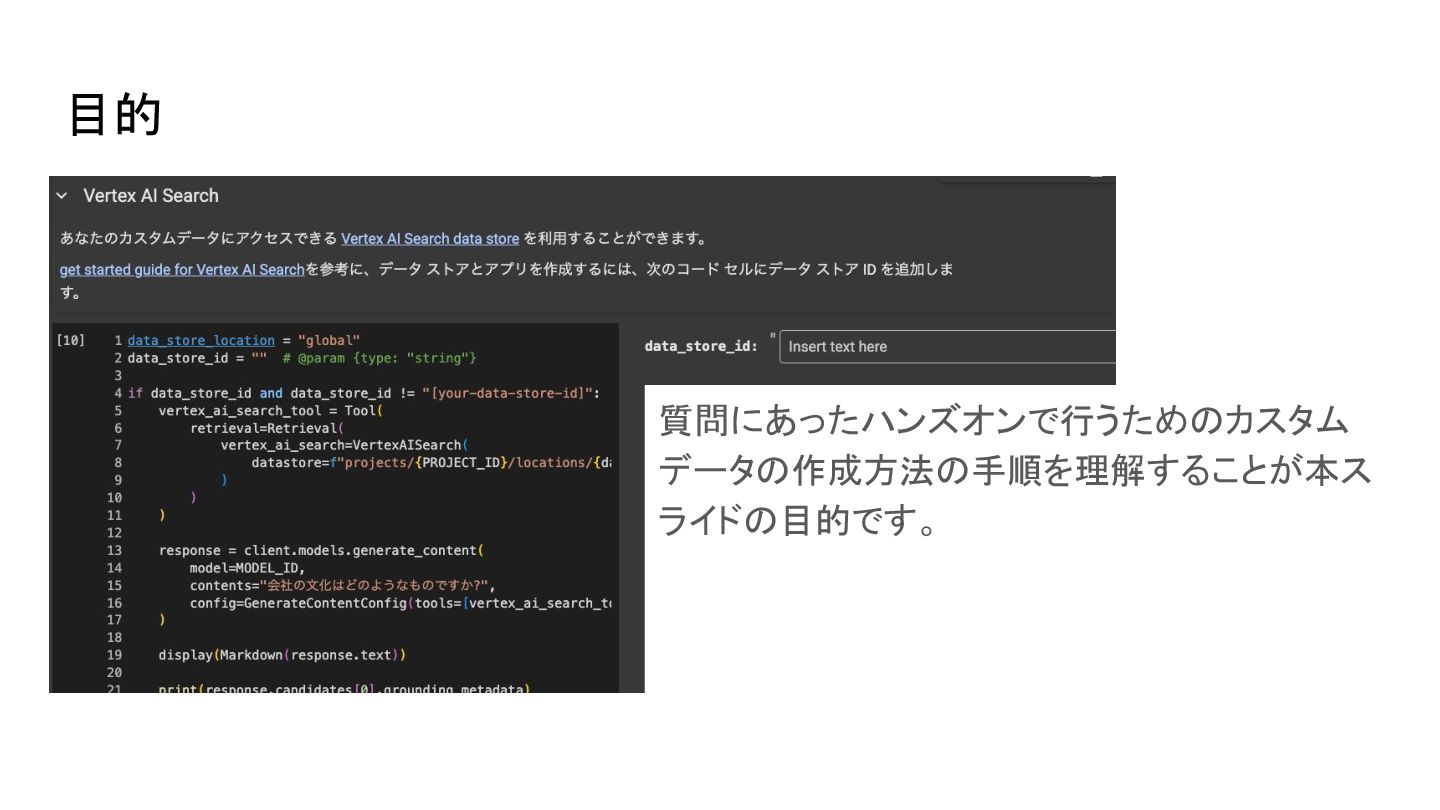
Task: Click the model=MODEL_ID line
Action: pos(247,568)
